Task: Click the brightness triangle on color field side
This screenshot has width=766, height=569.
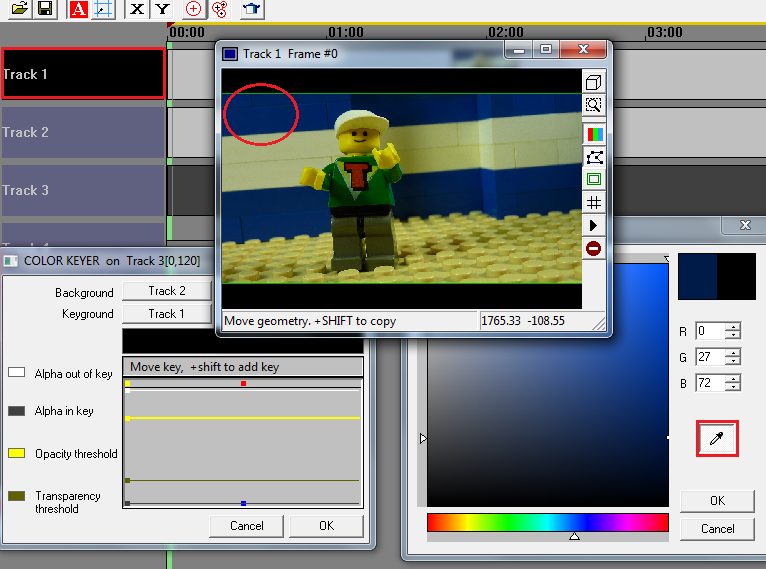Action: (423, 439)
